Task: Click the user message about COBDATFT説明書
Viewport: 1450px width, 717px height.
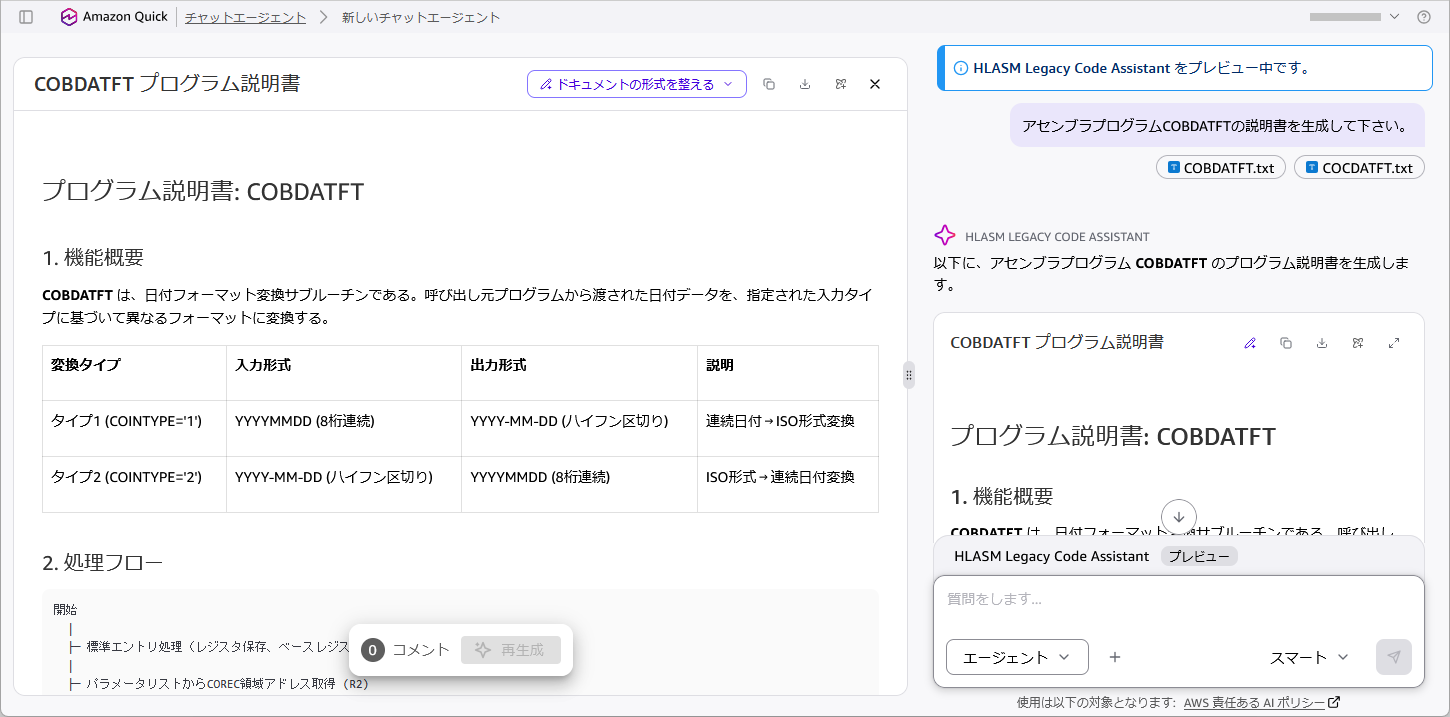Action: [x=1217, y=125]
